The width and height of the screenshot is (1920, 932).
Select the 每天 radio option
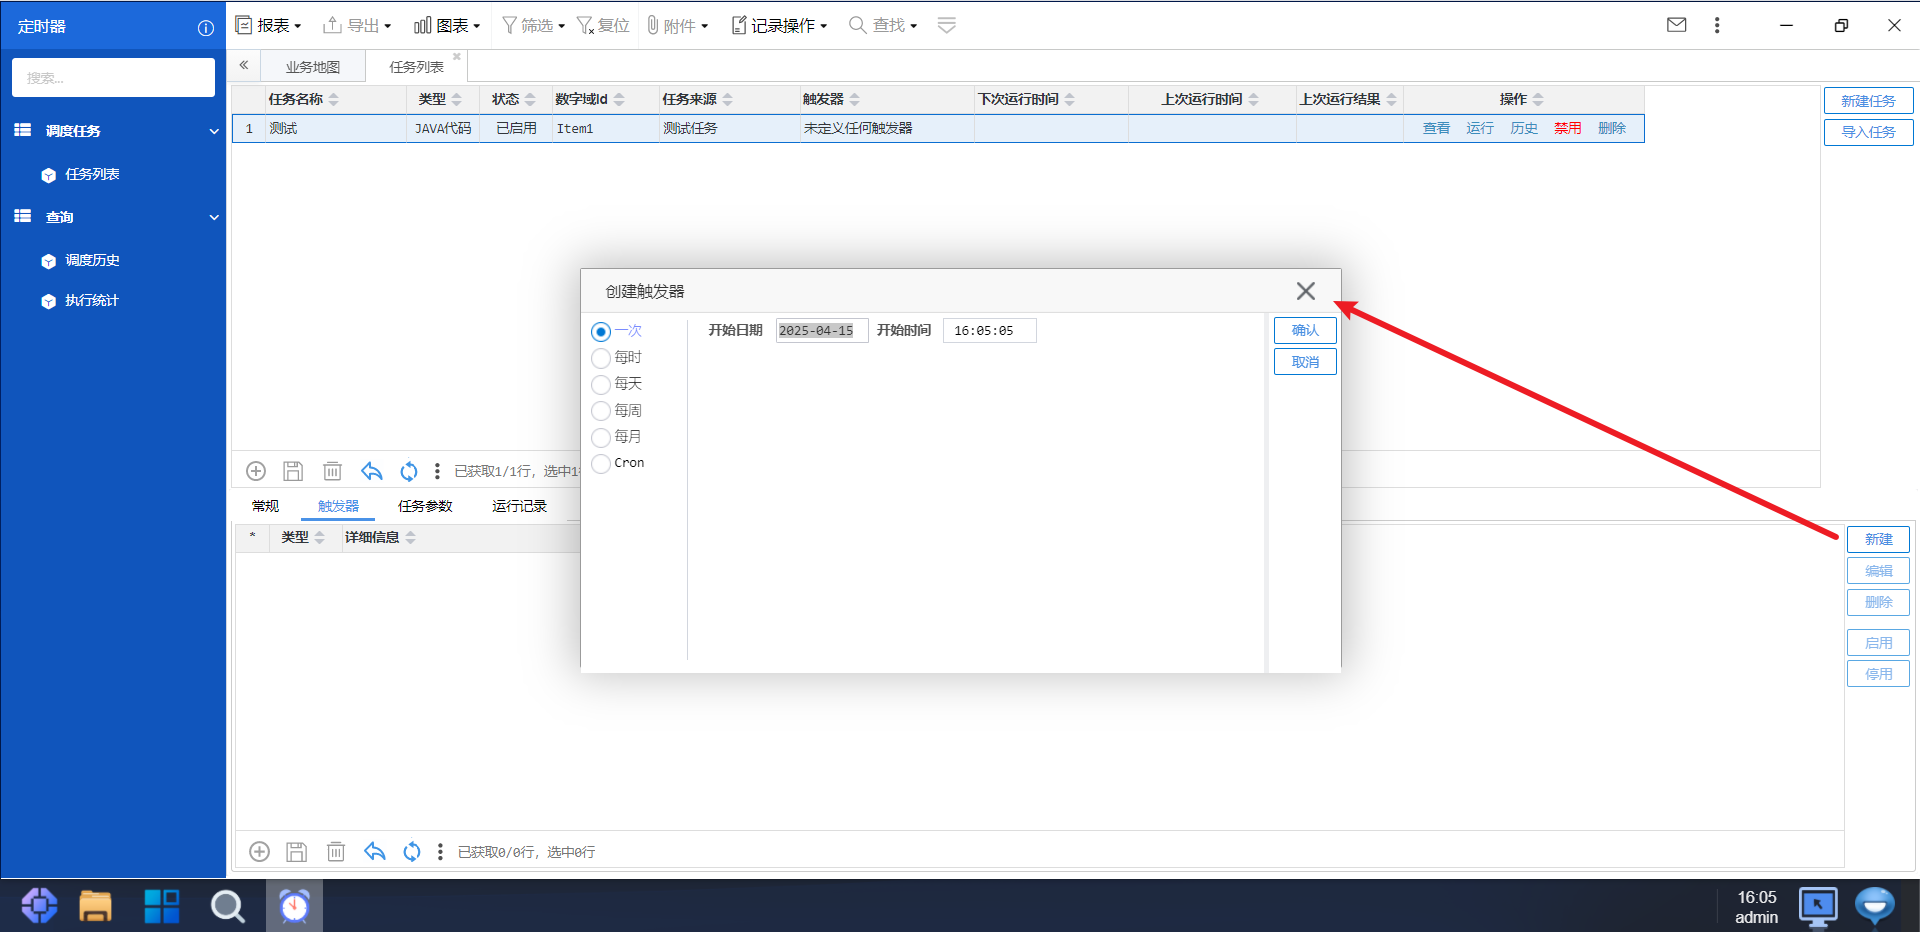point(601,384)
